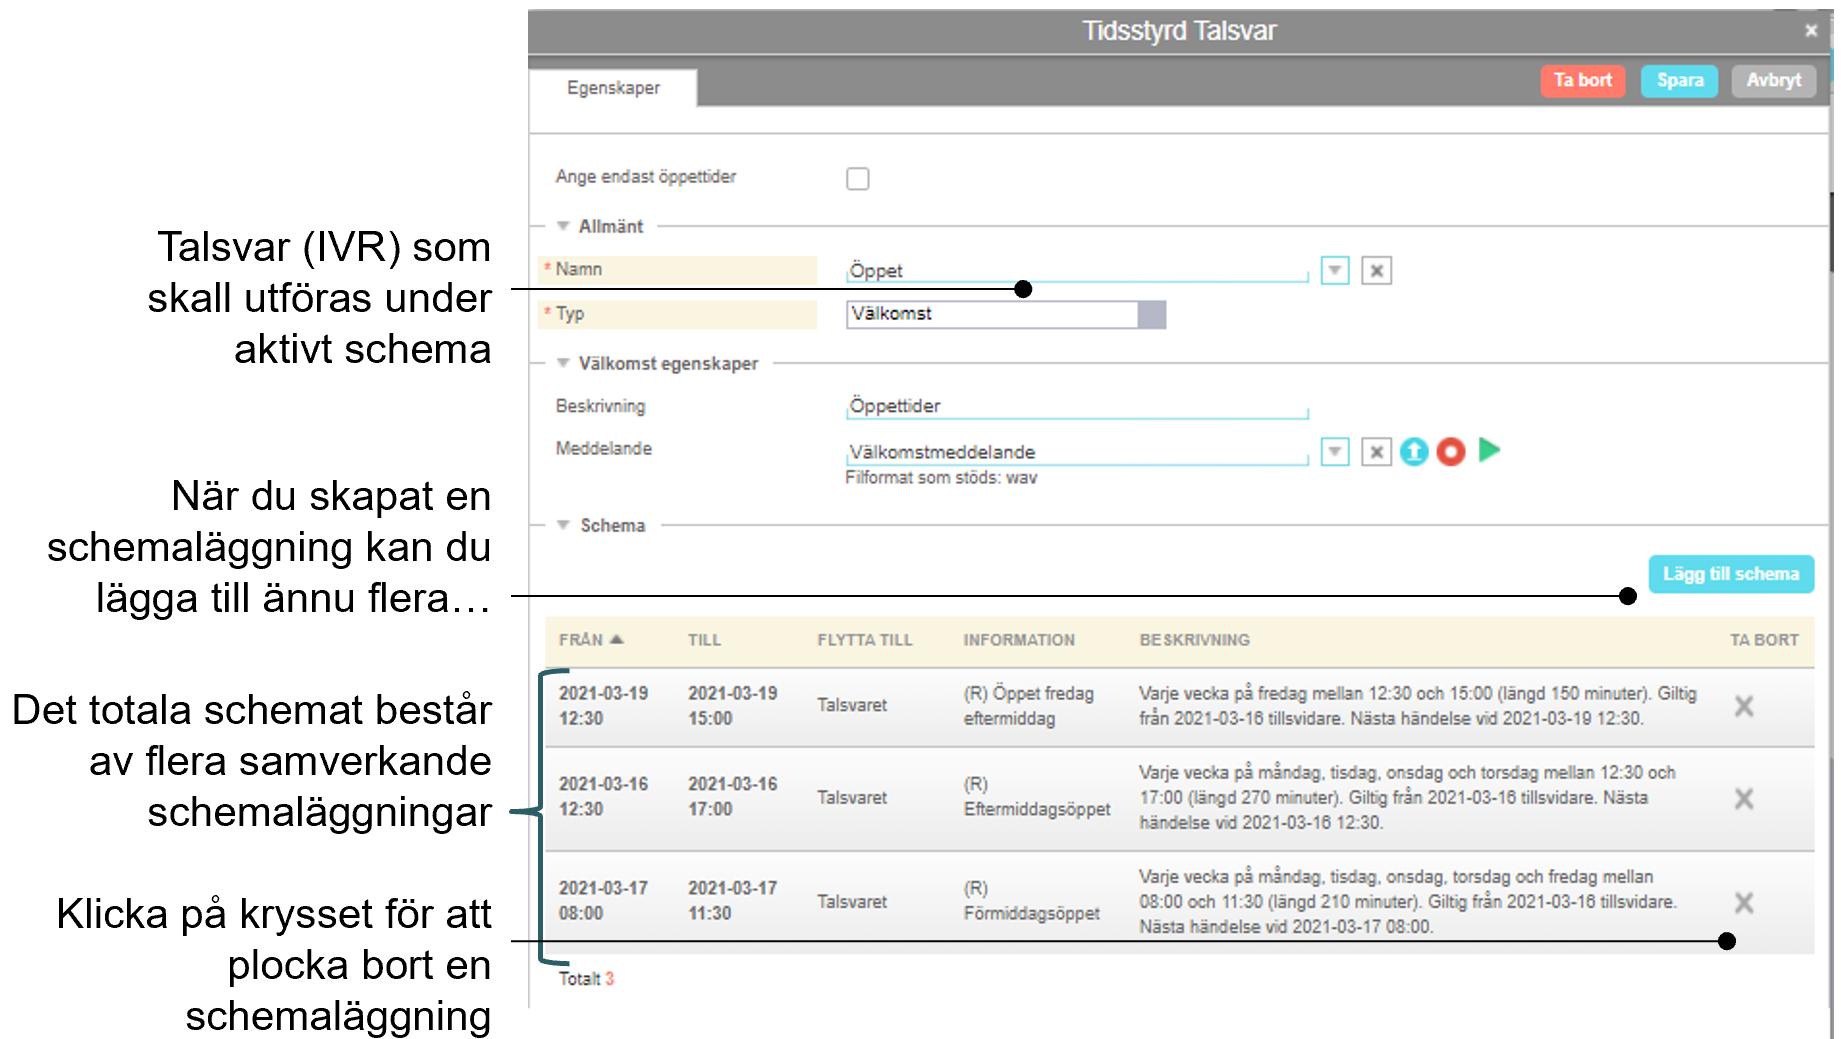Click the 'Filformat som stöds: wav' hint text
This screenshot has height=1039, width=1841.
pyautogui.click(x=941, y=478)
